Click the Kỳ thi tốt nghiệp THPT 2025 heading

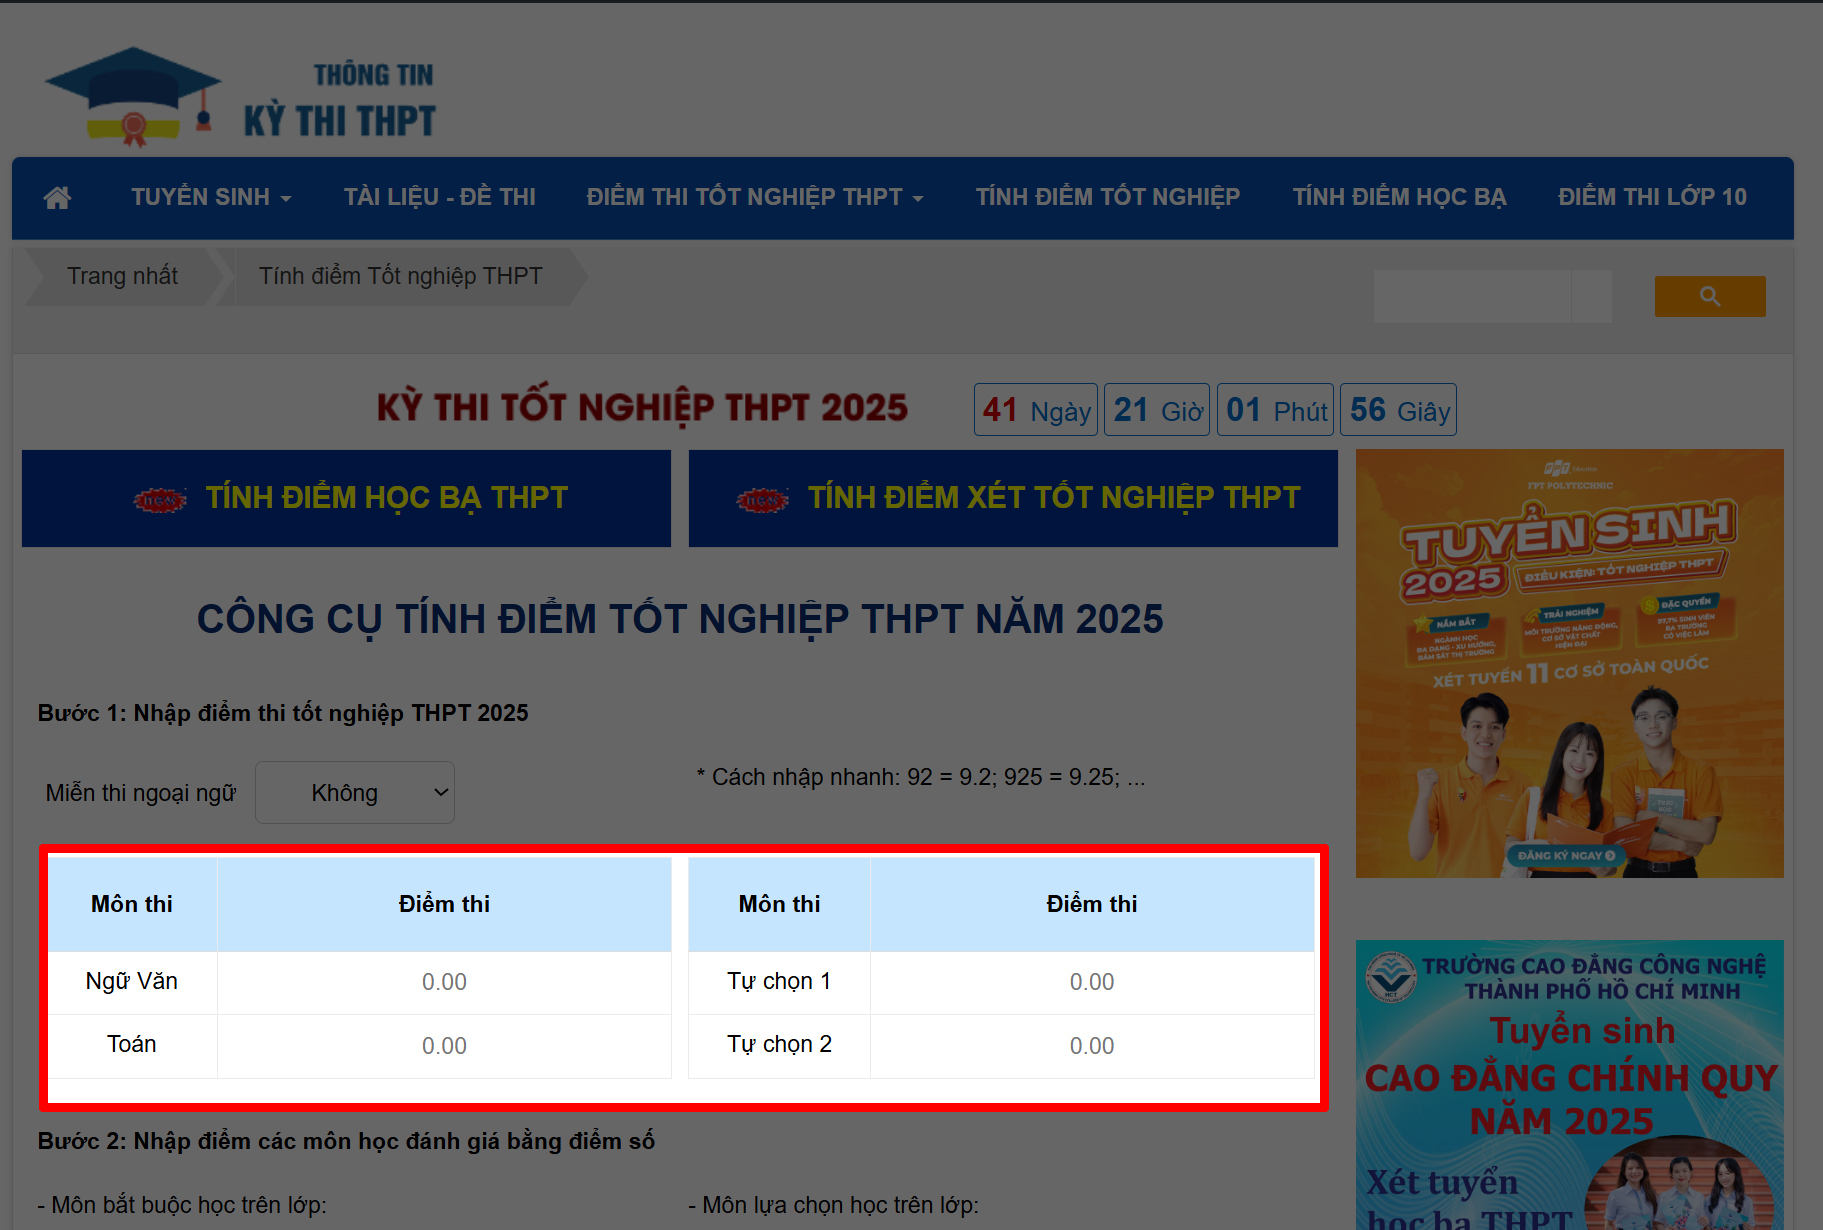(642, 408)
